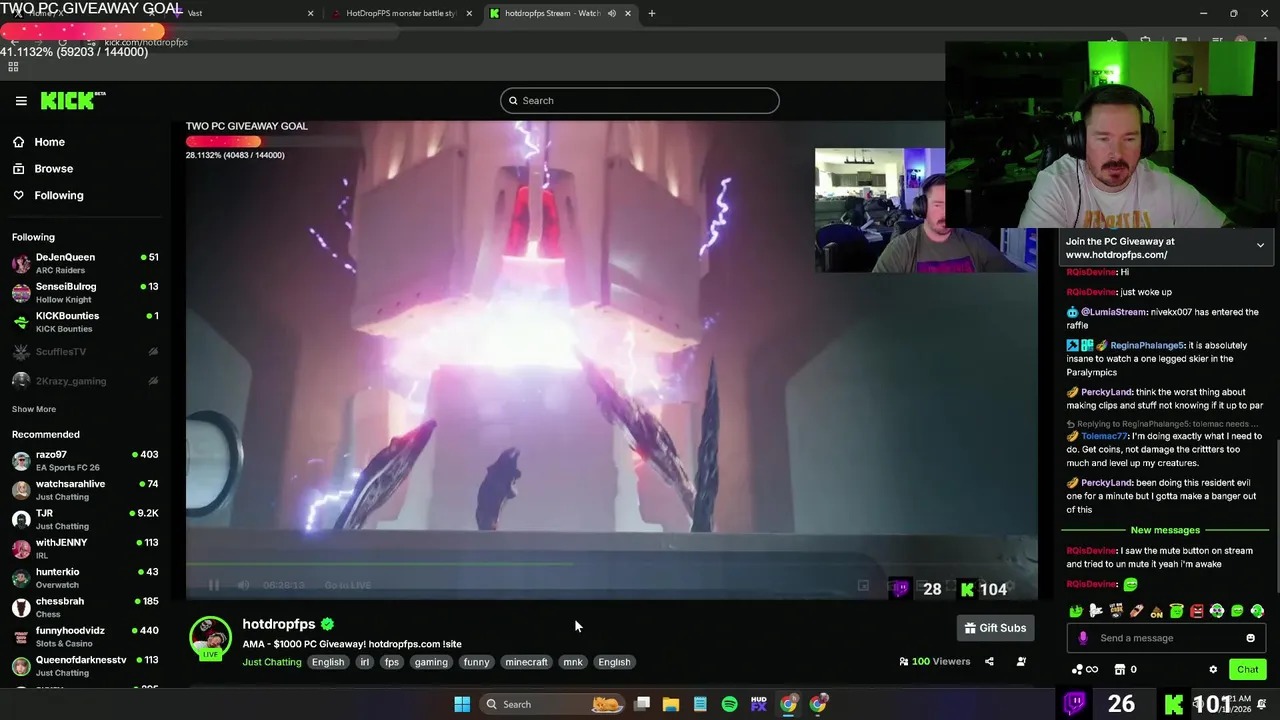Open chat settings gear

pos(1213,670)
